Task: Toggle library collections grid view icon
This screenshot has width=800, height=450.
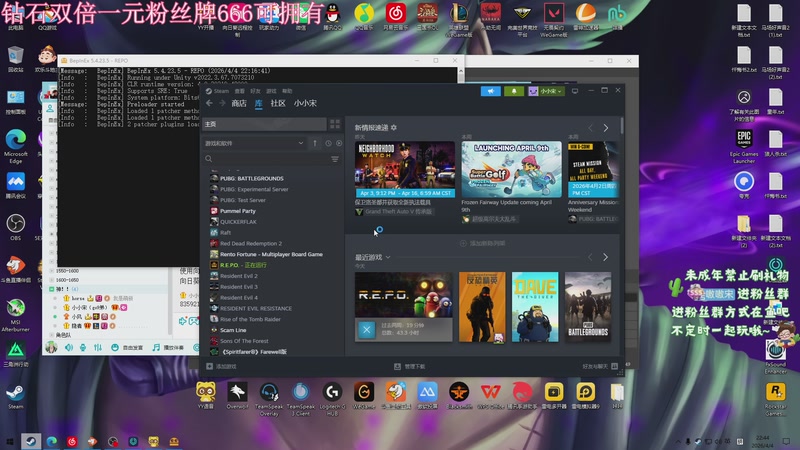Action: [x=335, y=124]
